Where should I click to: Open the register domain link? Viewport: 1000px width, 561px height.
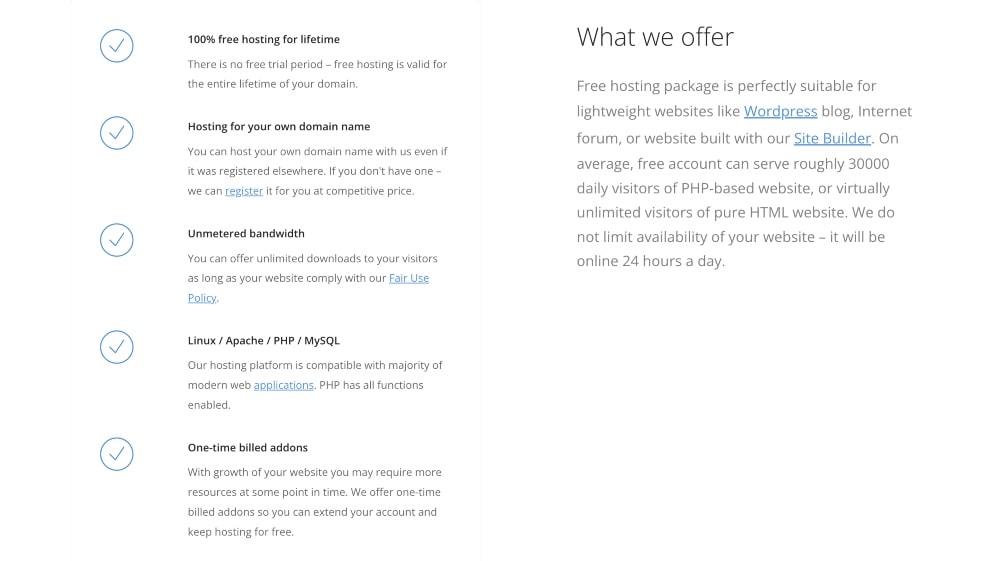pos(244,191)
